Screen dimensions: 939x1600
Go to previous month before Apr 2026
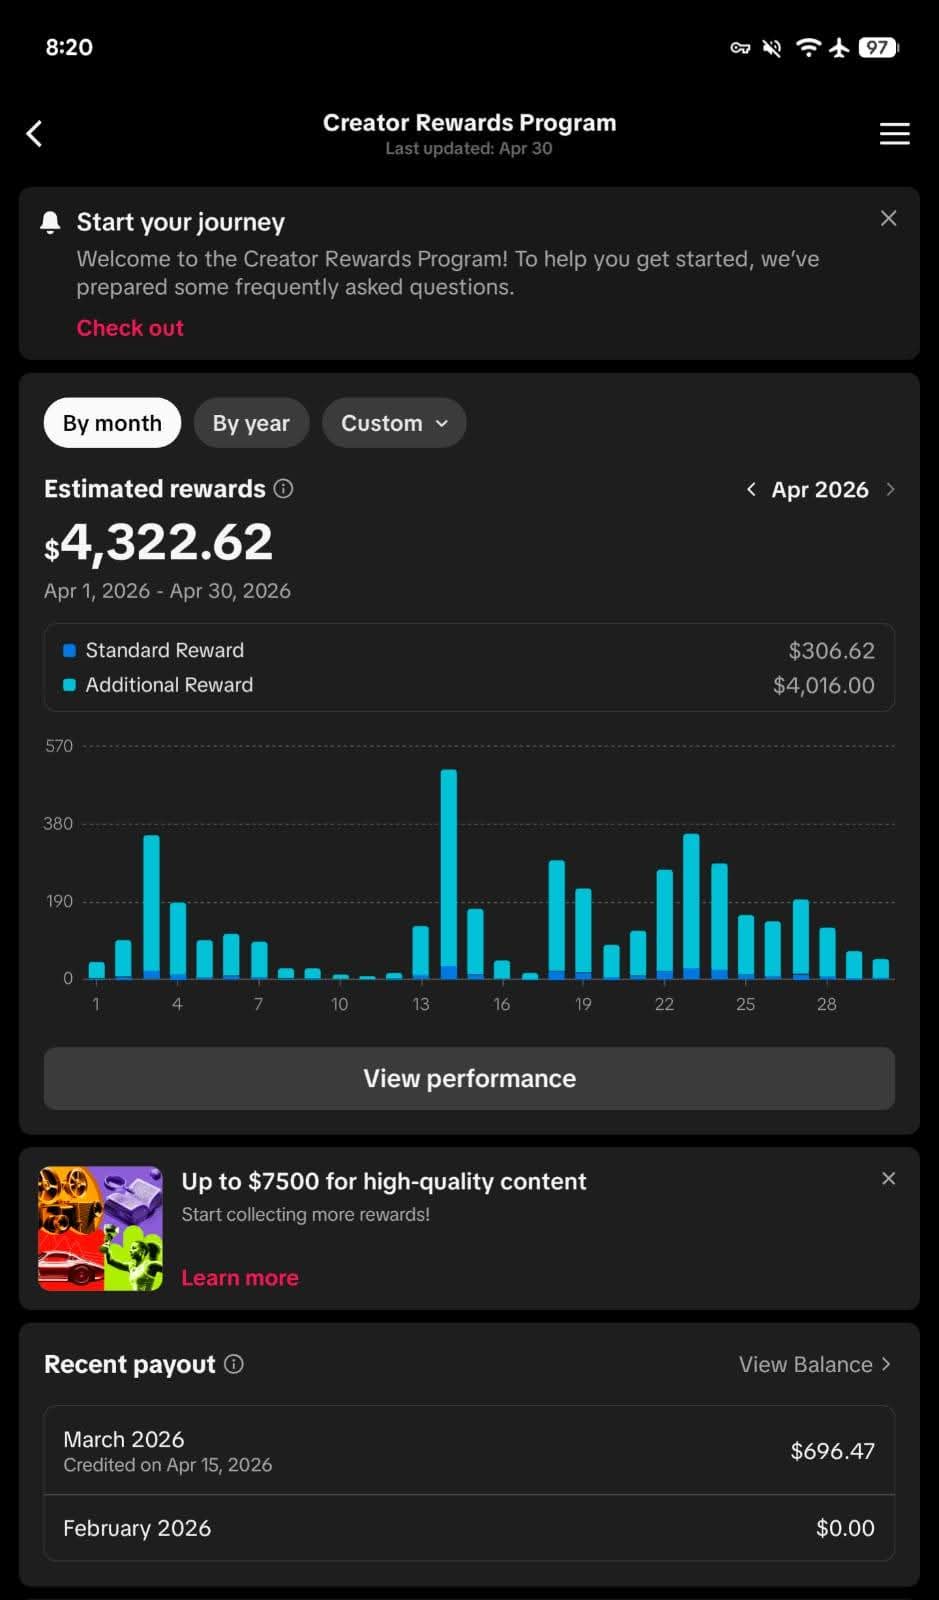(751, 489)
